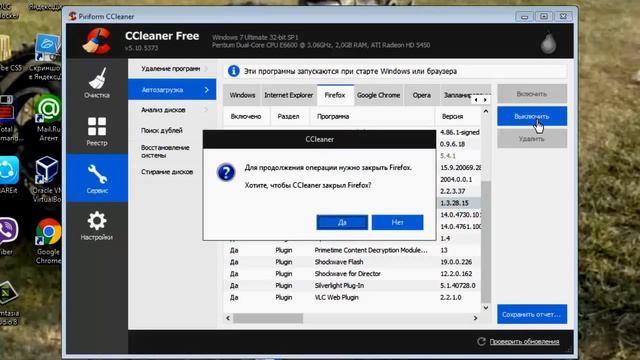Open Проверить обновления link
This screenshot has width=640, height=360.
(524, 342)
